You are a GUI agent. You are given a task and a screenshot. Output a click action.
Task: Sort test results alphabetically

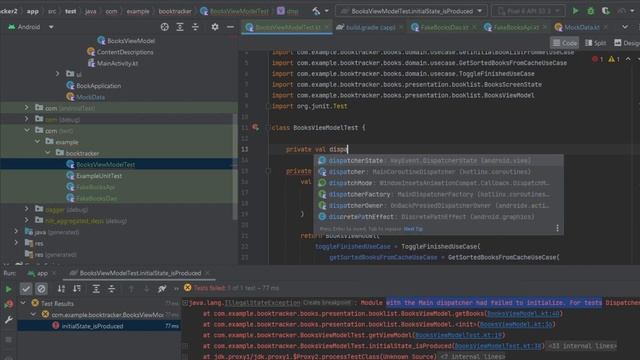[61, 289]
